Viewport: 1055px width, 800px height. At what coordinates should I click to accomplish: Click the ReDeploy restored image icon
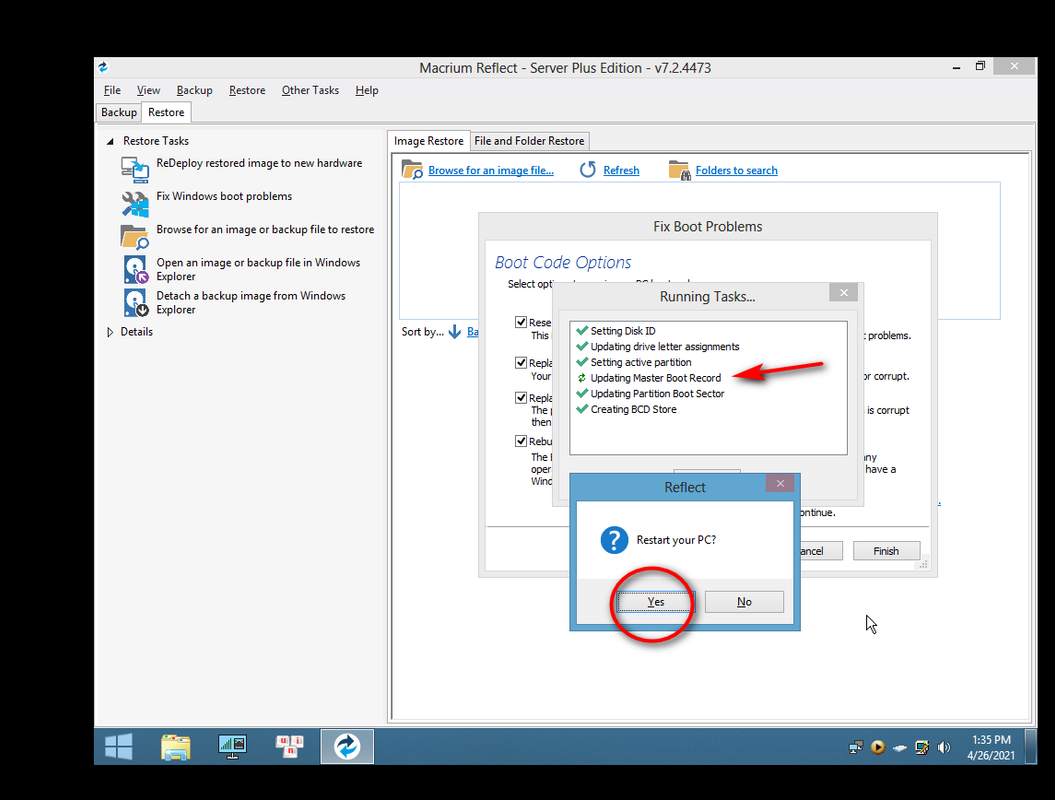click(135, 170)
